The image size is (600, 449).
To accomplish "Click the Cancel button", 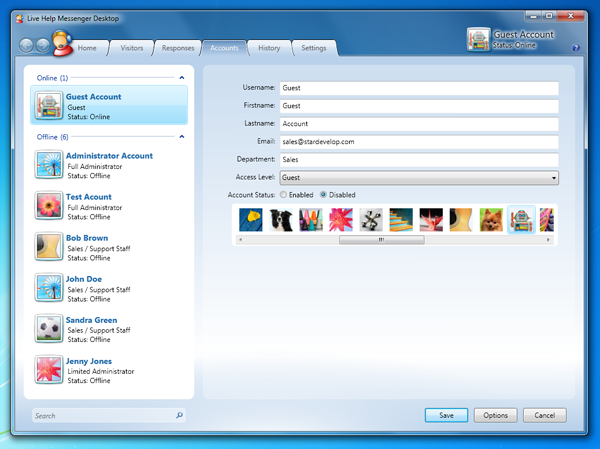I will click(x=545, y=415).
